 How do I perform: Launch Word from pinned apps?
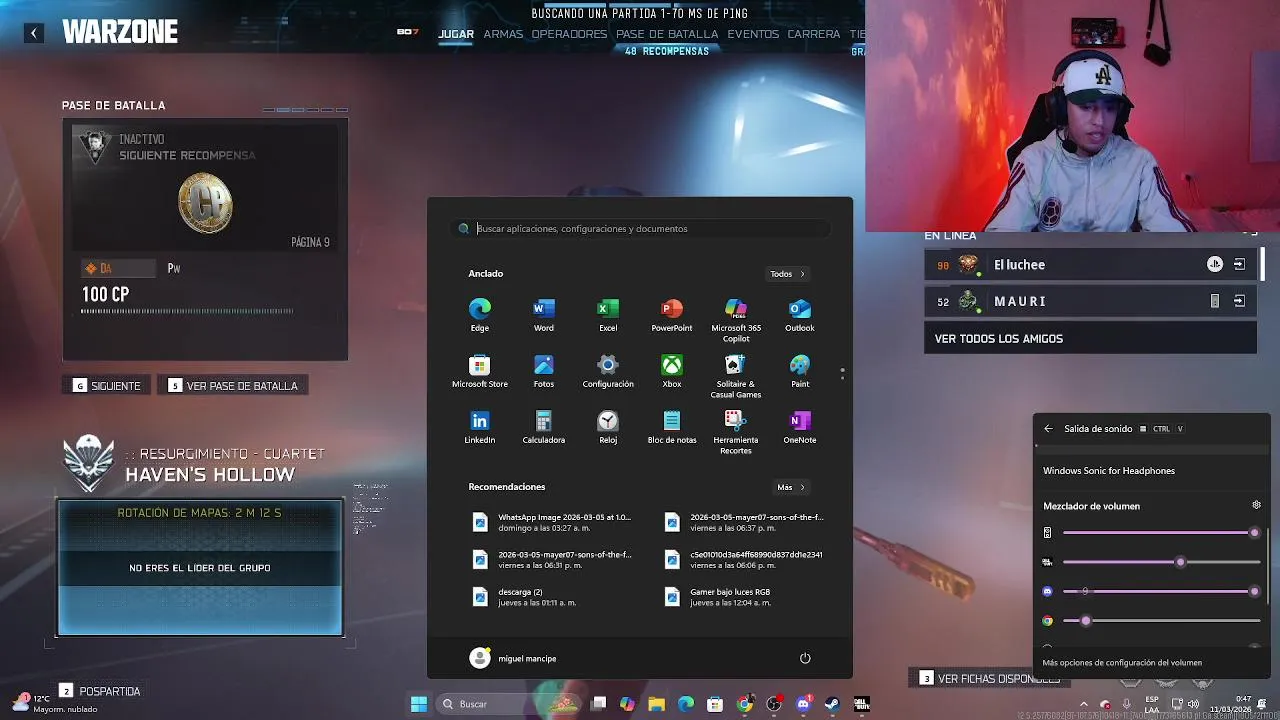coord(544,315)
